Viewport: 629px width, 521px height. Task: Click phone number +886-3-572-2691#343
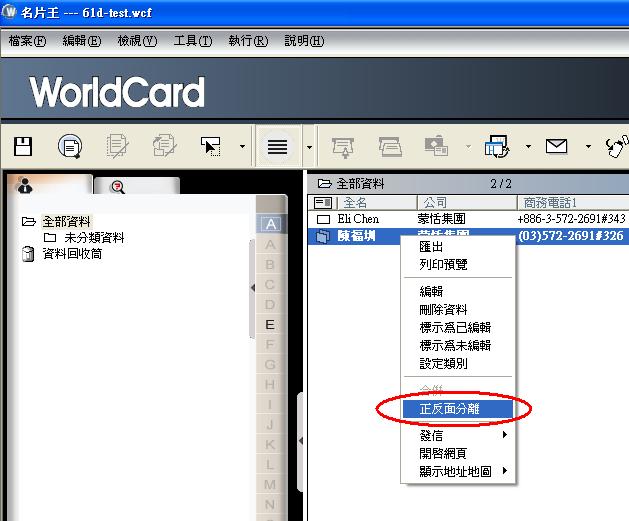coord(571,219)
